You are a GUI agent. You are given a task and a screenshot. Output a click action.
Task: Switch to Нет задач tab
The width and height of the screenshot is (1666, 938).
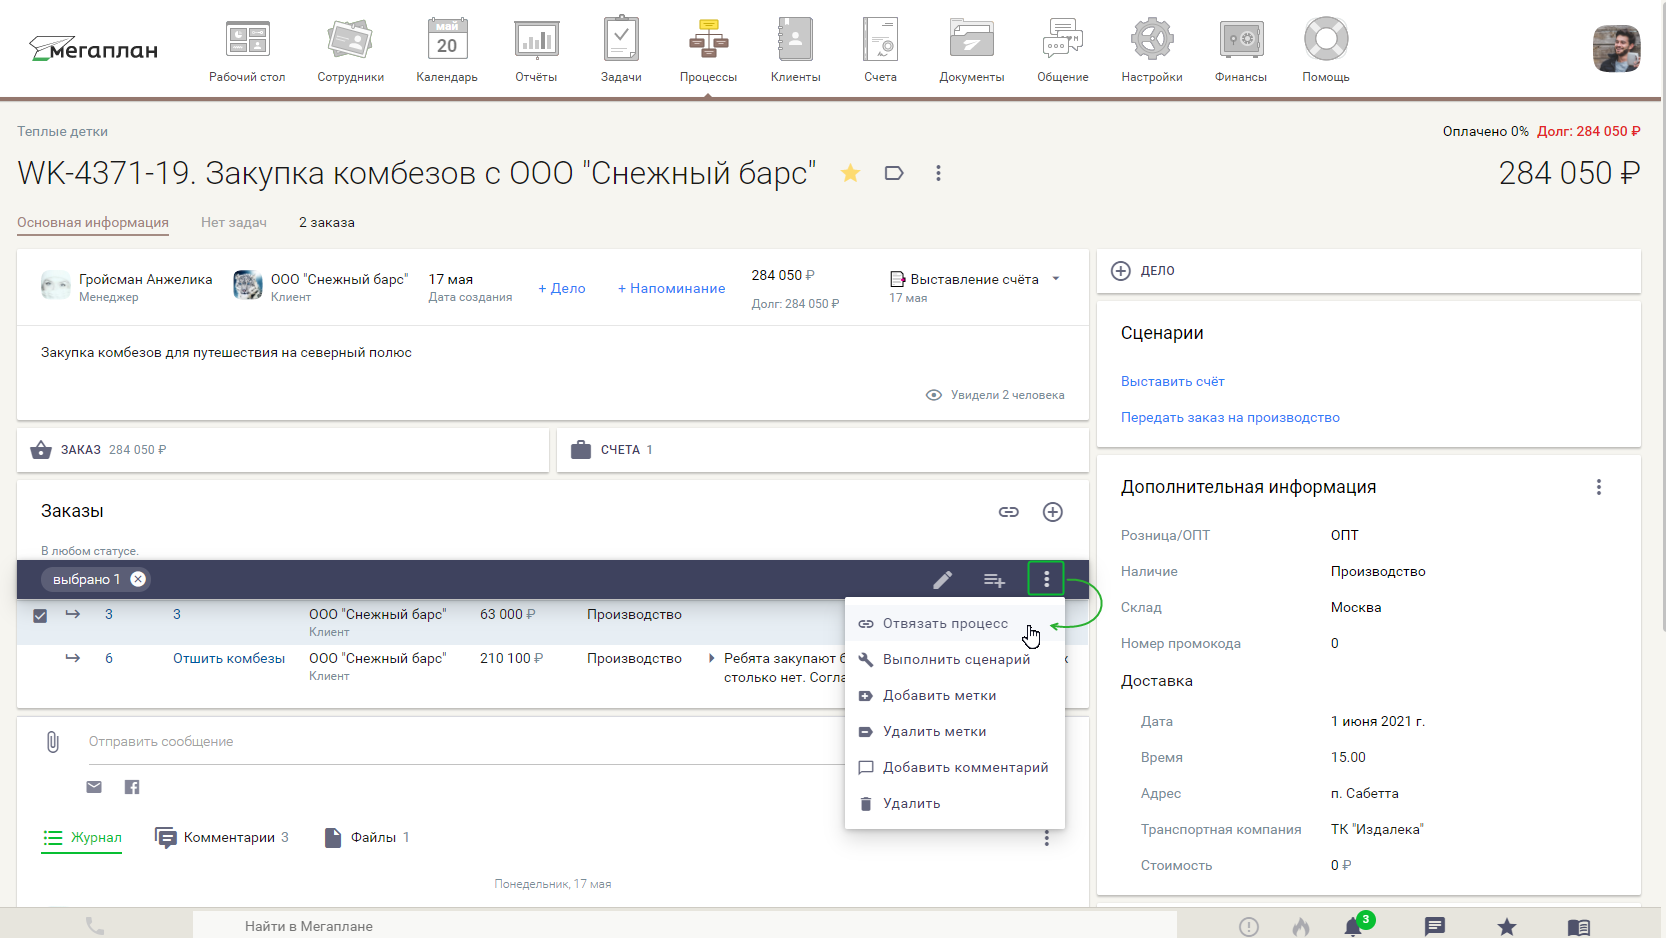[x=234, y=222]
